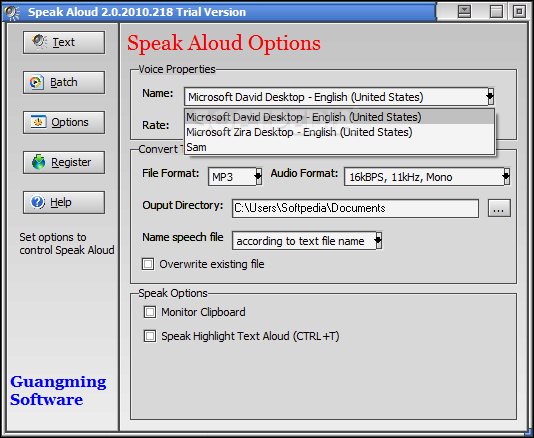
Task: Click the 'Set options to control Speak Aloud' text
Action: [x=67, y=244]
